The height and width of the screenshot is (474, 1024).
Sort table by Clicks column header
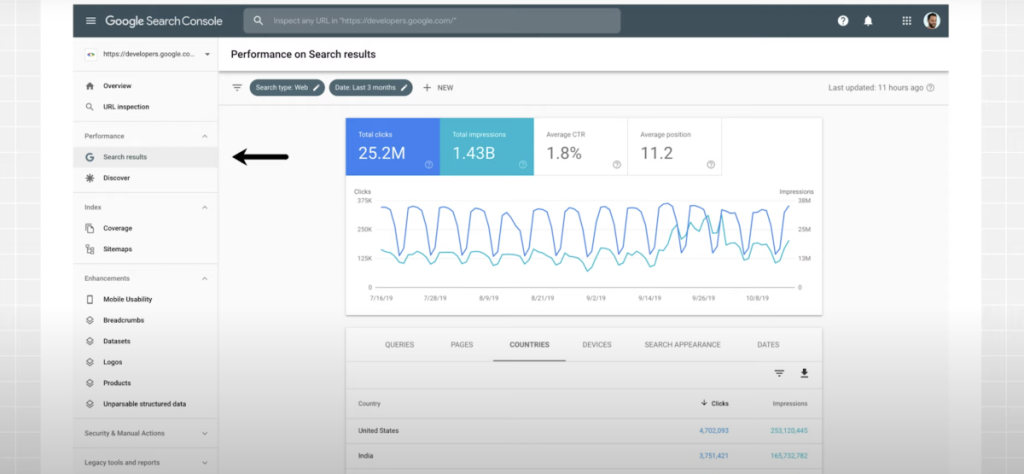tap(714, 403)
